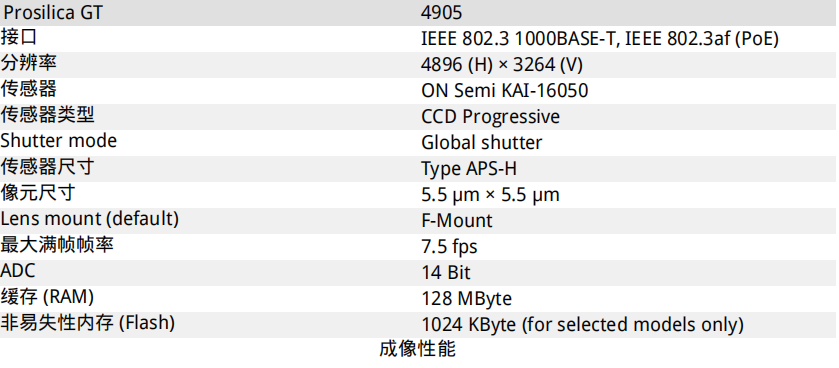Select the model number 4905

coord(441,12)
